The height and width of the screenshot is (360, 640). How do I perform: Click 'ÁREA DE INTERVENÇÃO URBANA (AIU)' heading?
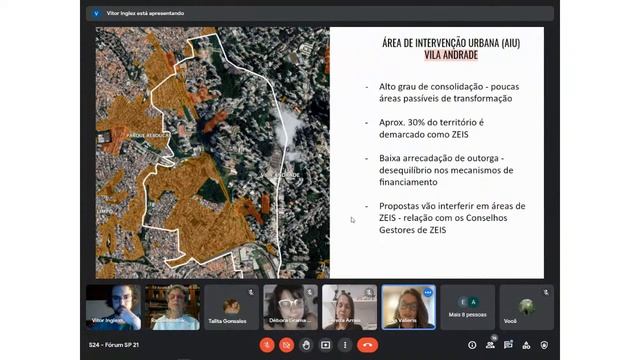[451, 43]
